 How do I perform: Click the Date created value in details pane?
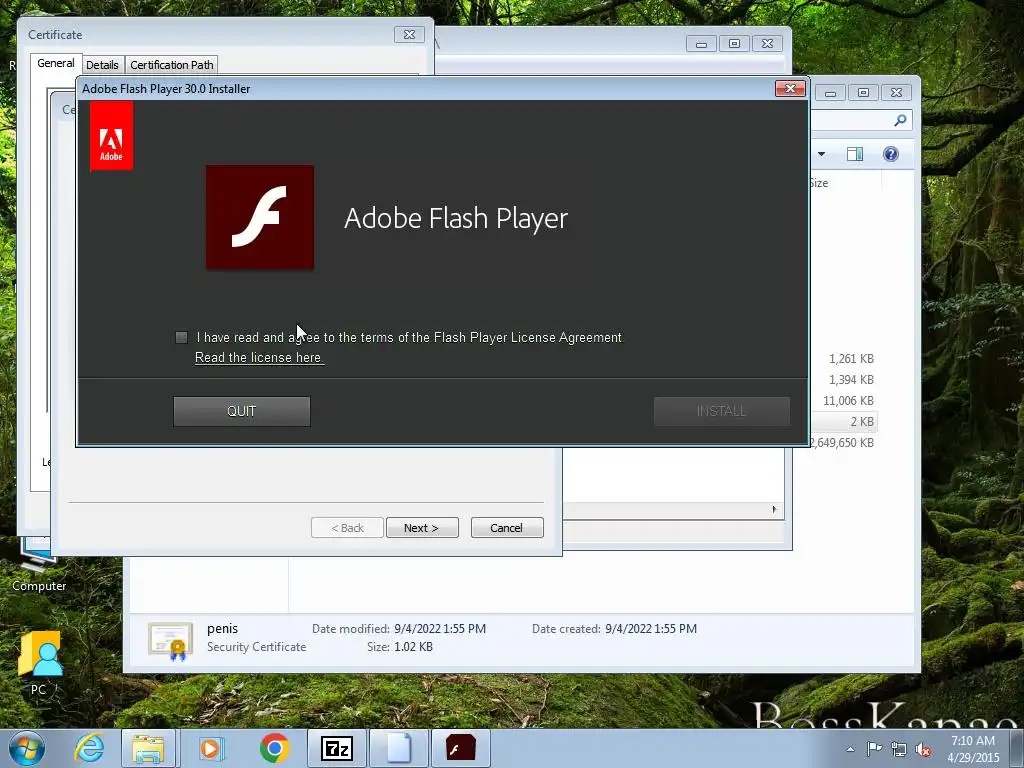coord(650,628)
